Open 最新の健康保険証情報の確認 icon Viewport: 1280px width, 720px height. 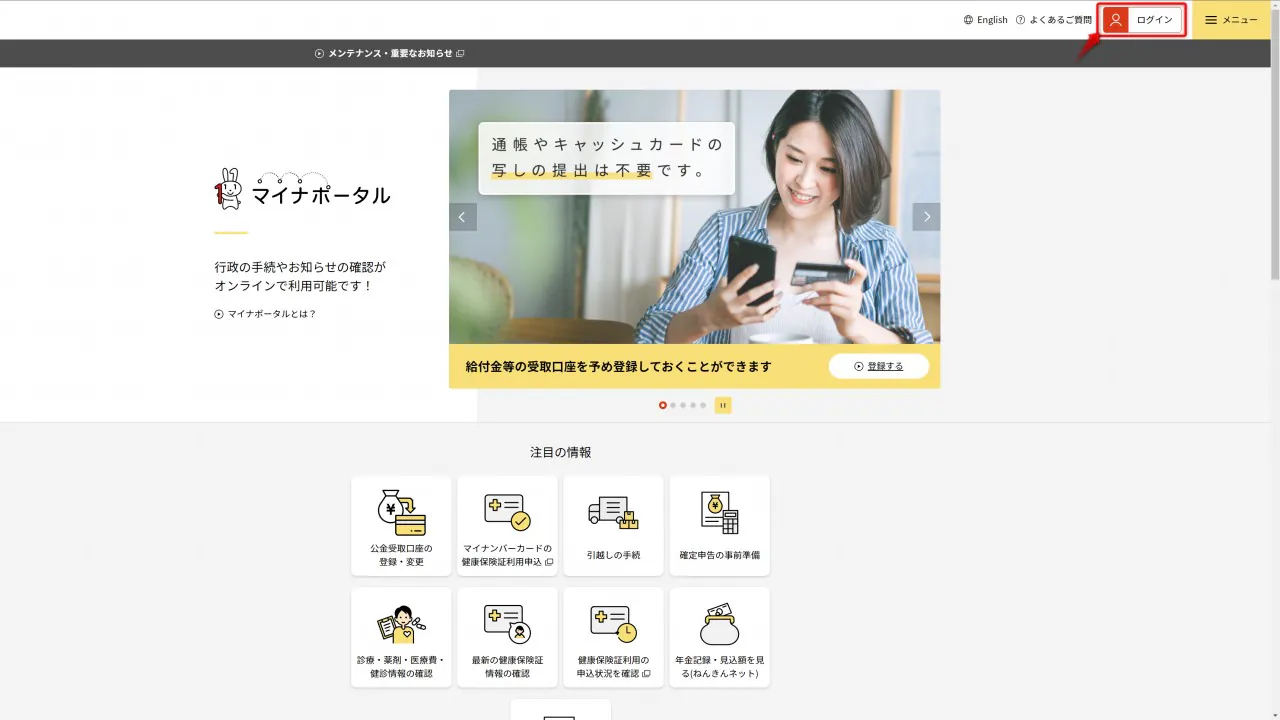coord(507,625)
